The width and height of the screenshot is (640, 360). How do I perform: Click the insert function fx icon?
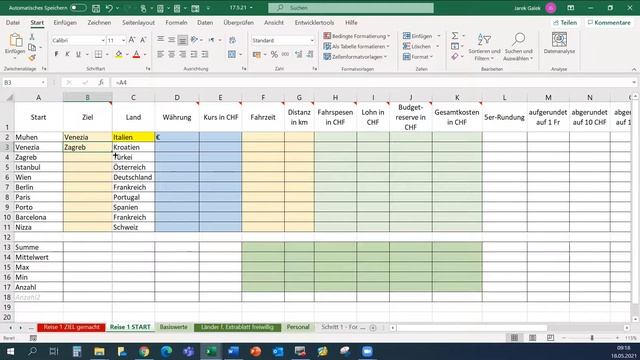(x=101, y=82)
